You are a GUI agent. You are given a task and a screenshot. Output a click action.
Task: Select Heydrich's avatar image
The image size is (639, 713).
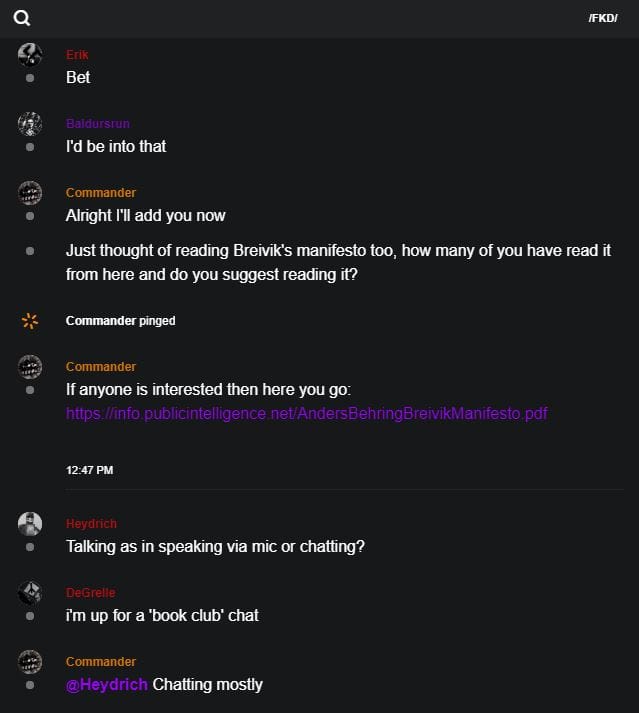[x=30, y=524]
